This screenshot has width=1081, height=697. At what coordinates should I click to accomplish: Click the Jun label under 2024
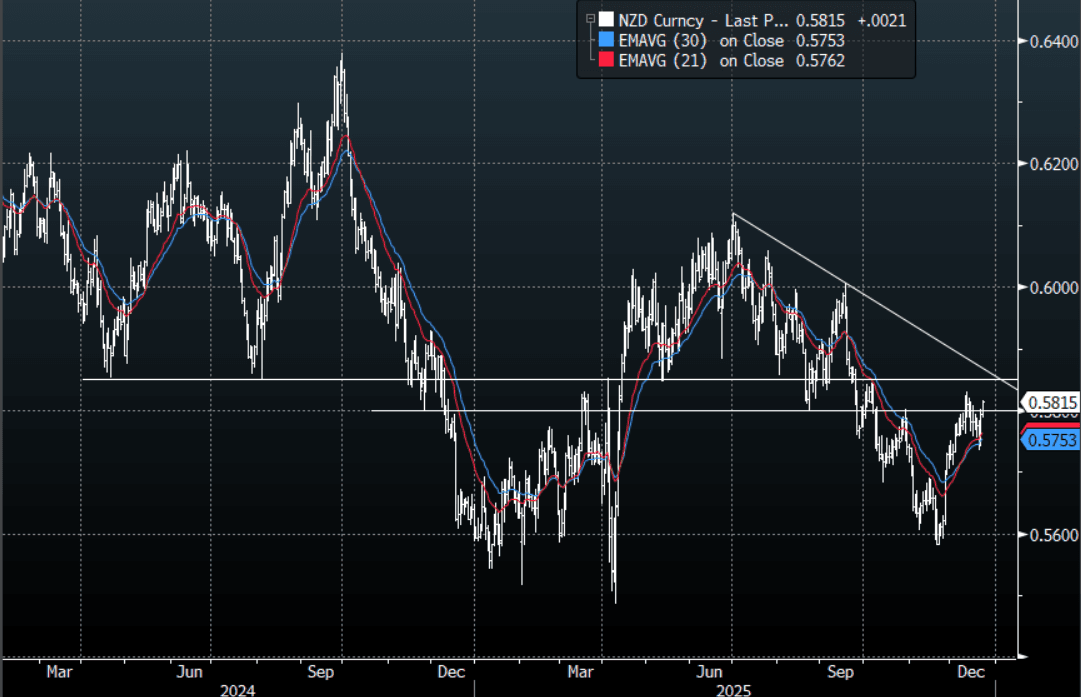tap(189, 671)
